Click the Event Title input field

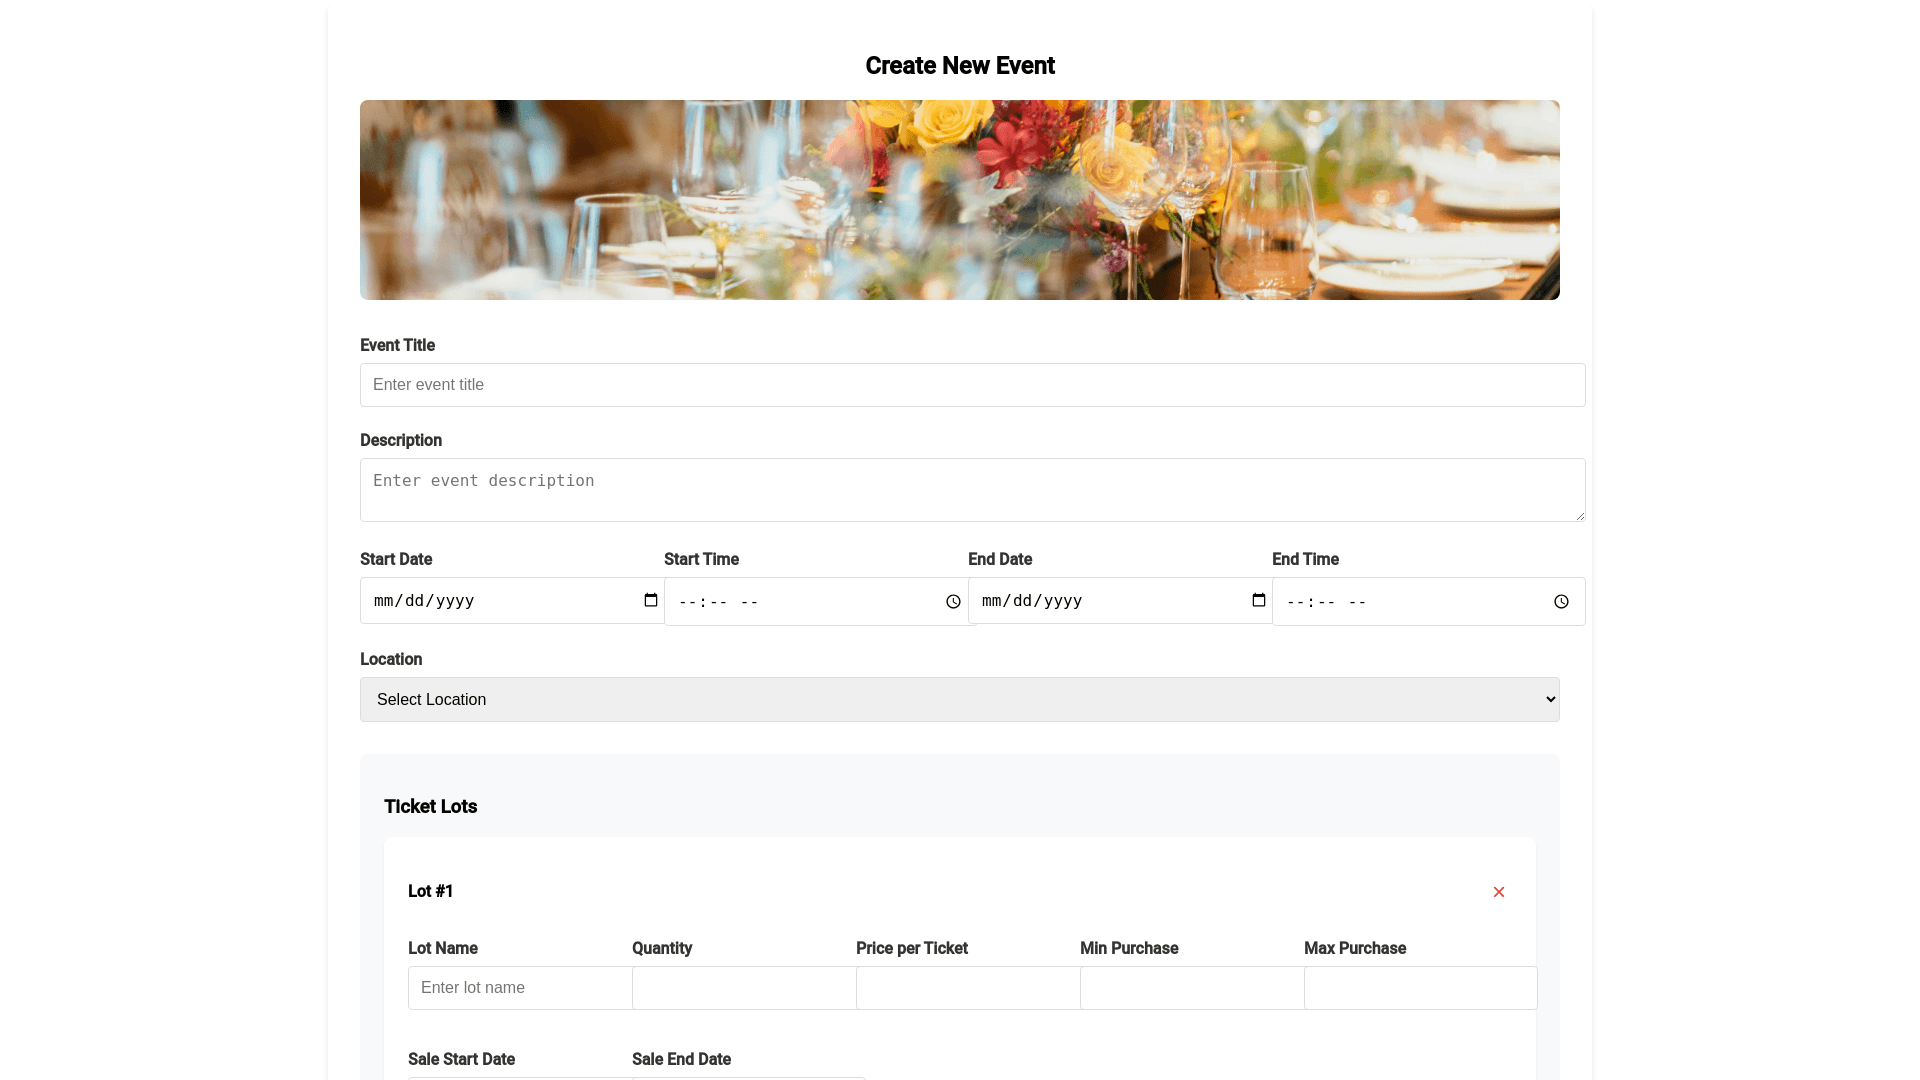tap(972, 385)
